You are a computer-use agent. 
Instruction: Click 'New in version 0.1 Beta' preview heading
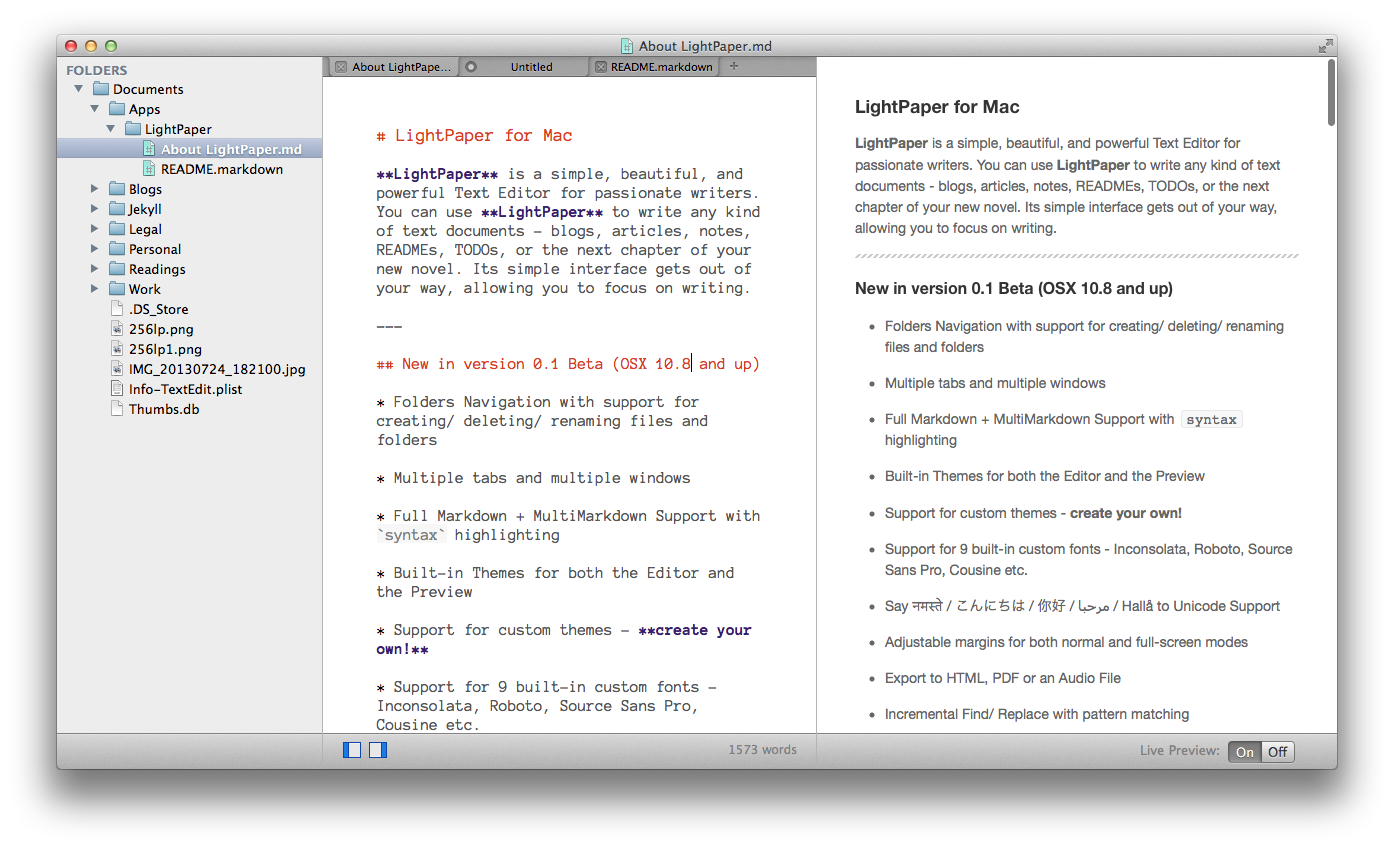click(x=1014, y=288)
